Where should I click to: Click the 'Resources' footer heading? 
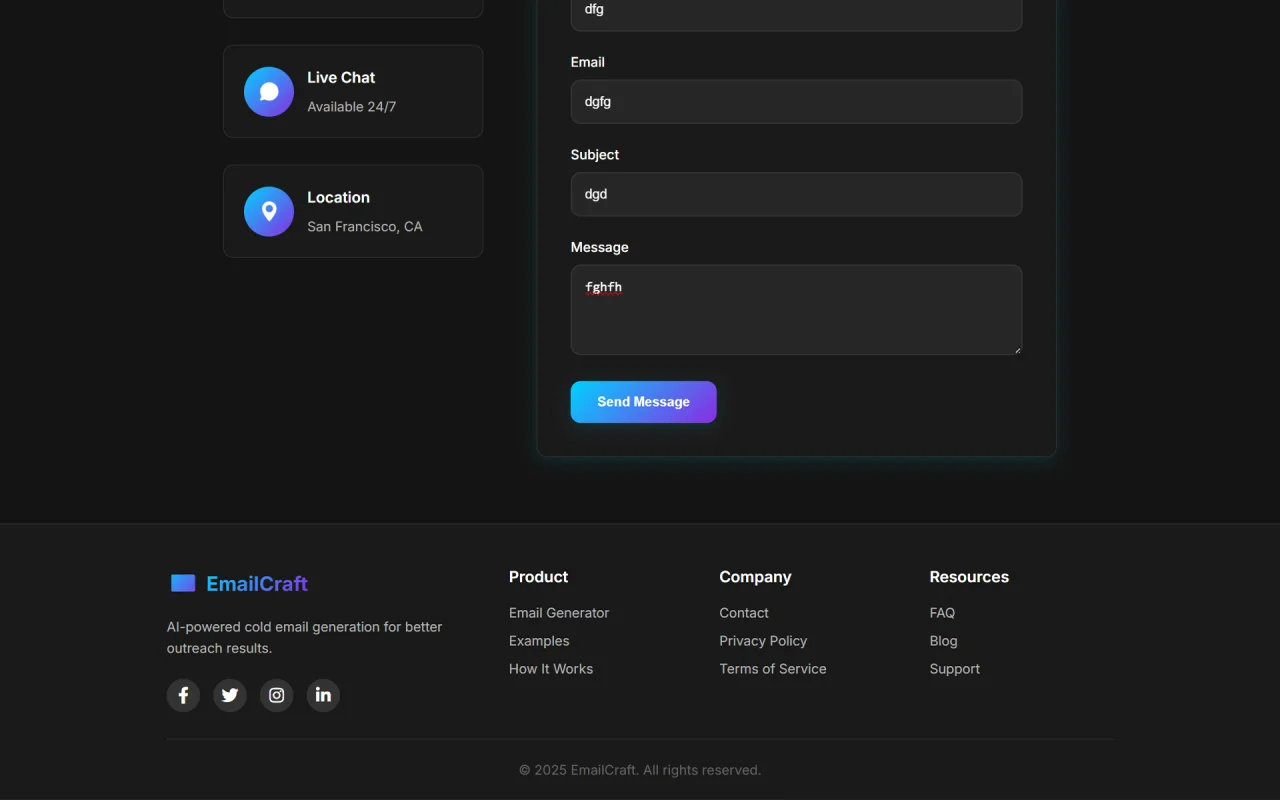click(x=969, y=577)
